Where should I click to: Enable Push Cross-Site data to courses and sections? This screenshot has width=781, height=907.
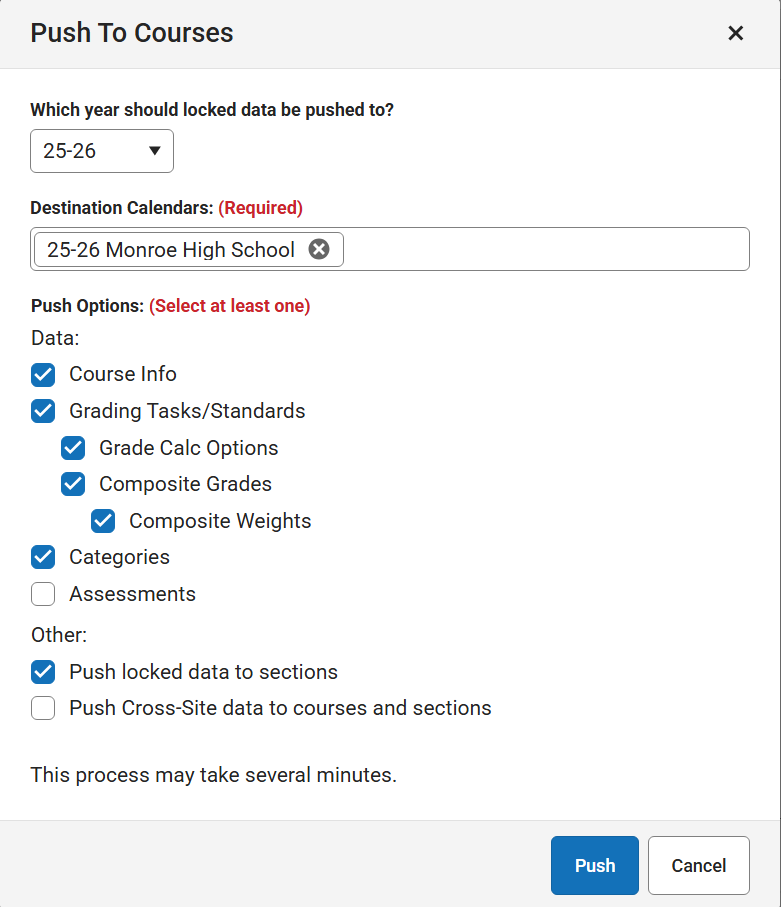pyautogui.click(x=43, y=708)
